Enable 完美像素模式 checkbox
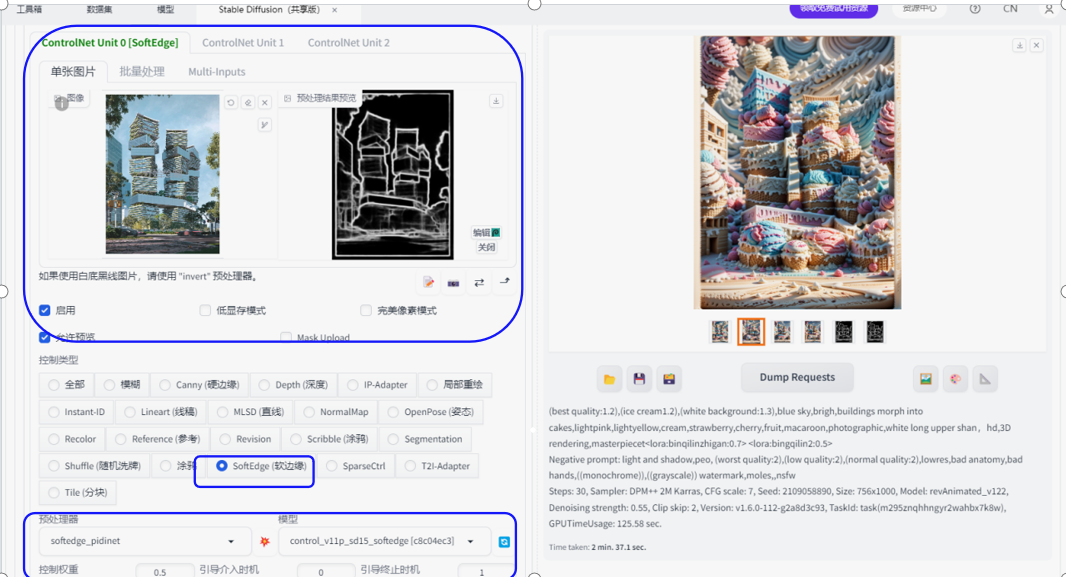Screen dimensions: 1066x577 point(366,311)
